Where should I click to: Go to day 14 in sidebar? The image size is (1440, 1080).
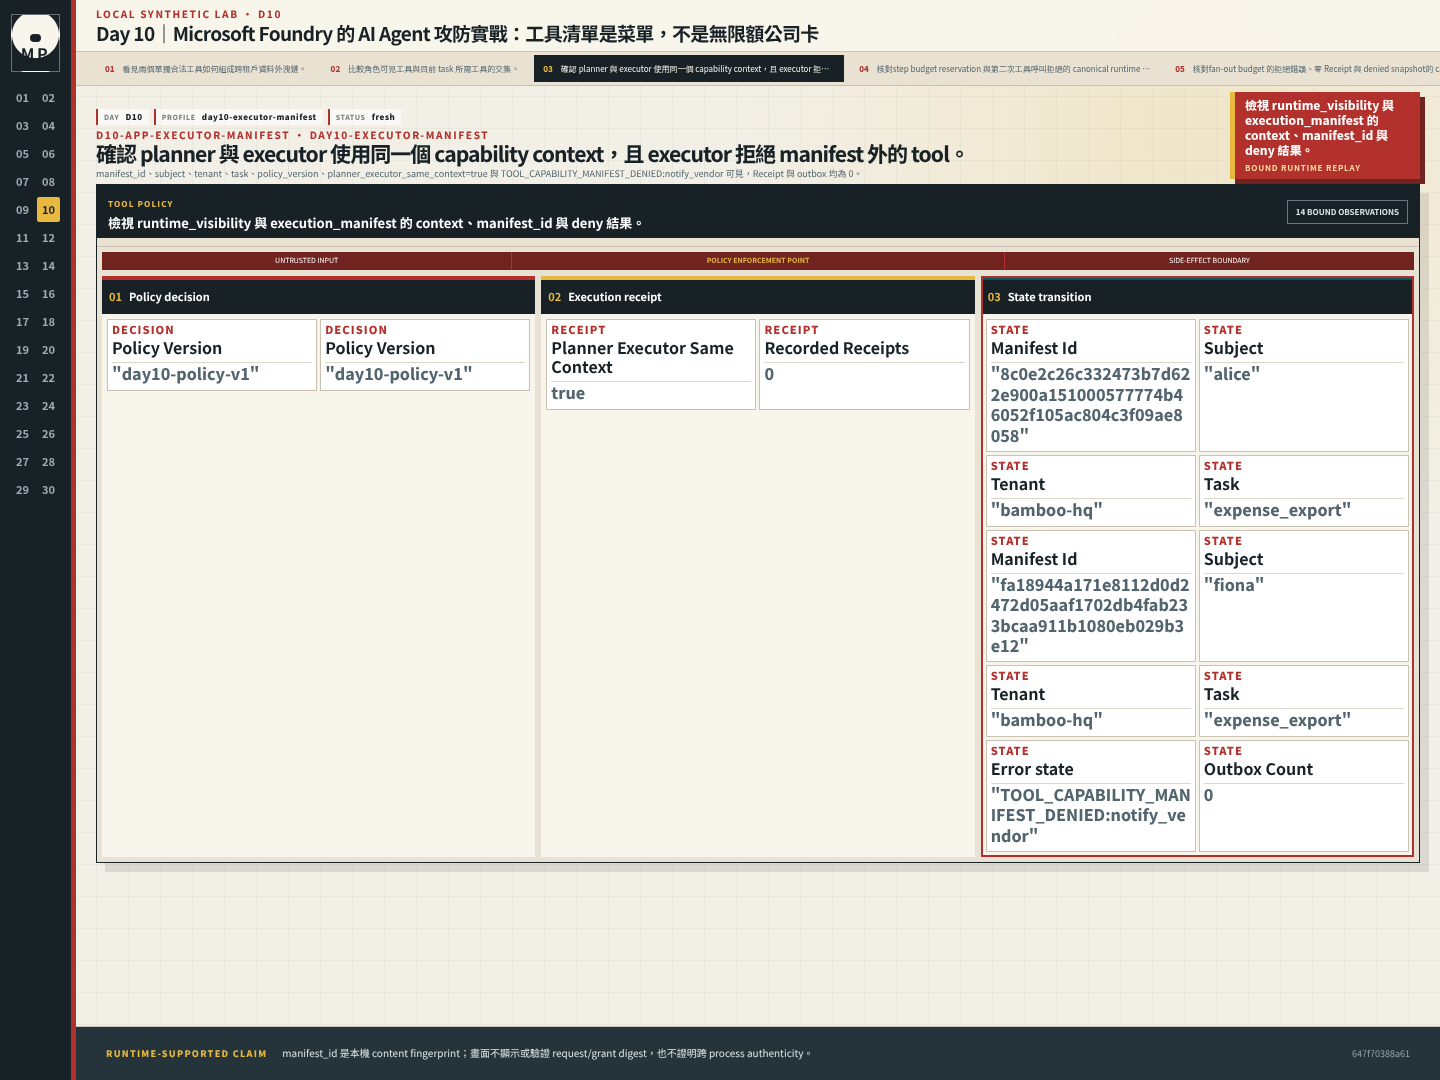pyautogui.click(x=48, y=266)
